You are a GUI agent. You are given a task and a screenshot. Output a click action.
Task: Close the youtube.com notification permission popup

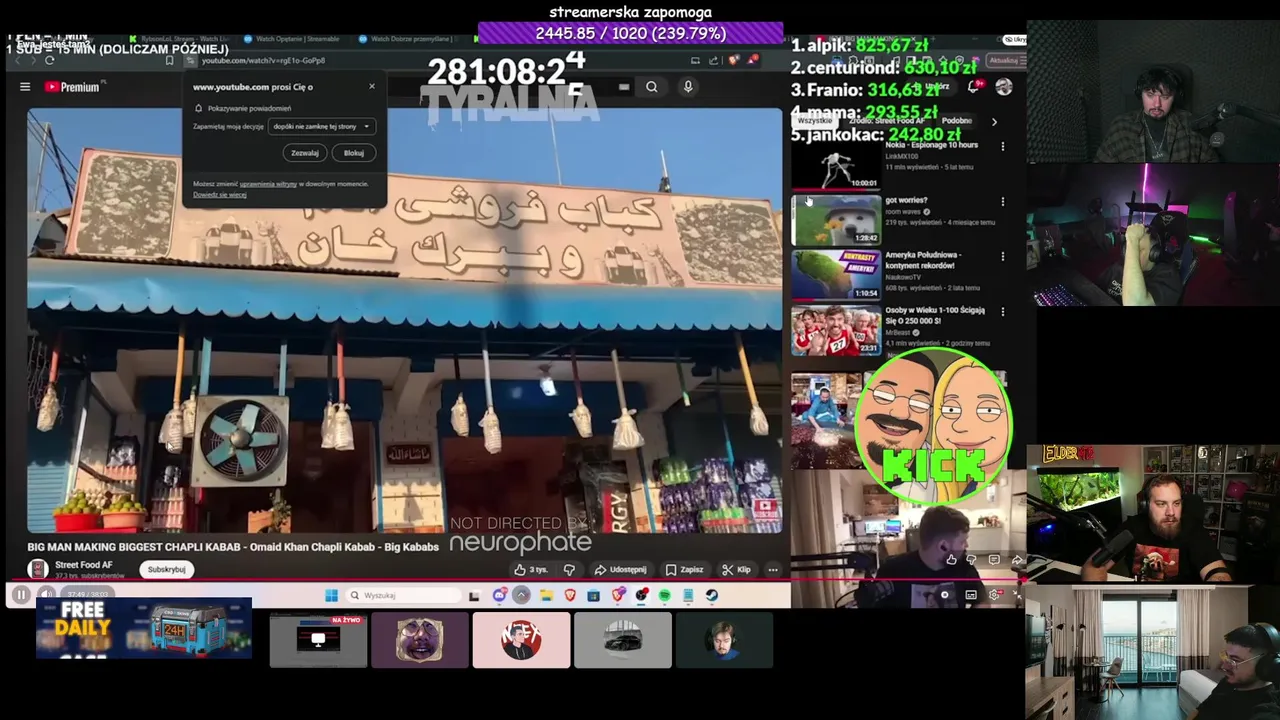coord(372,86)
